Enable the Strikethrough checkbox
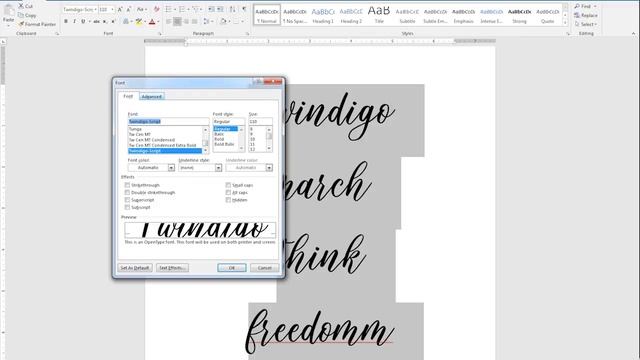 (127, 185)
